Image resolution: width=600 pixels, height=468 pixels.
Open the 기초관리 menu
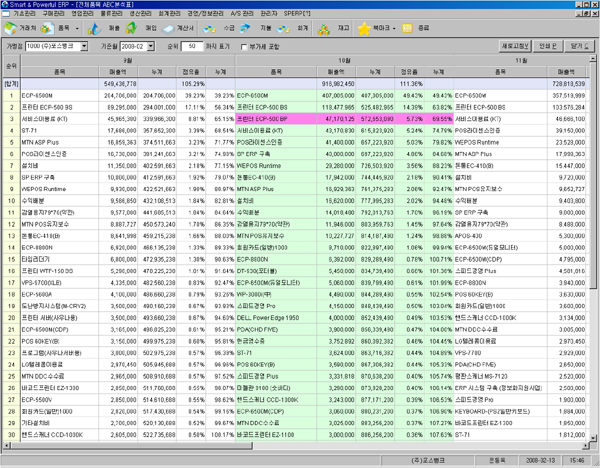(24, 13)
